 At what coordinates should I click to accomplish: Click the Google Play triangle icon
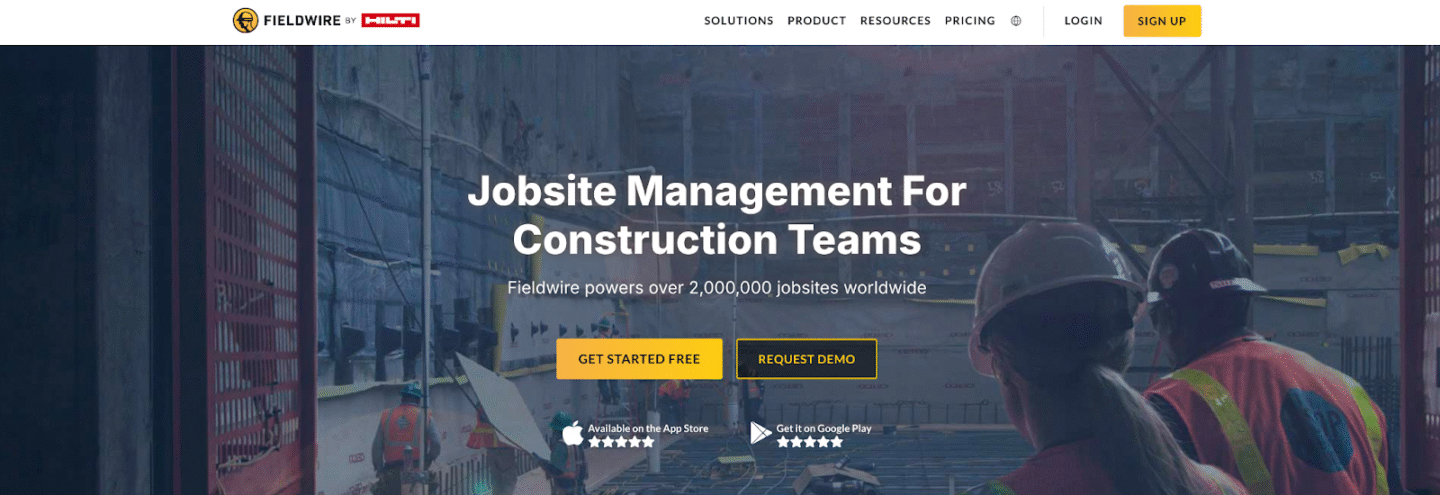[761, 433]
